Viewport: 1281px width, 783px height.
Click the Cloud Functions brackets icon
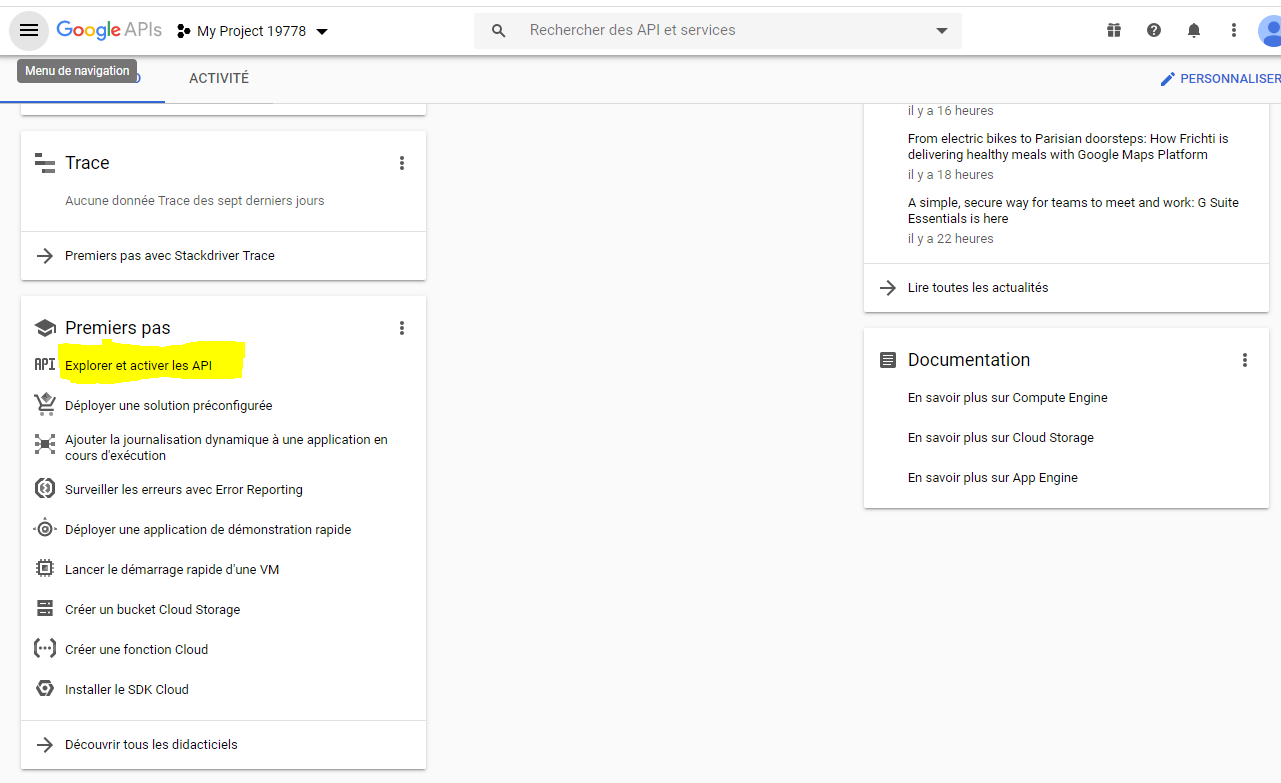click(44, 649)
